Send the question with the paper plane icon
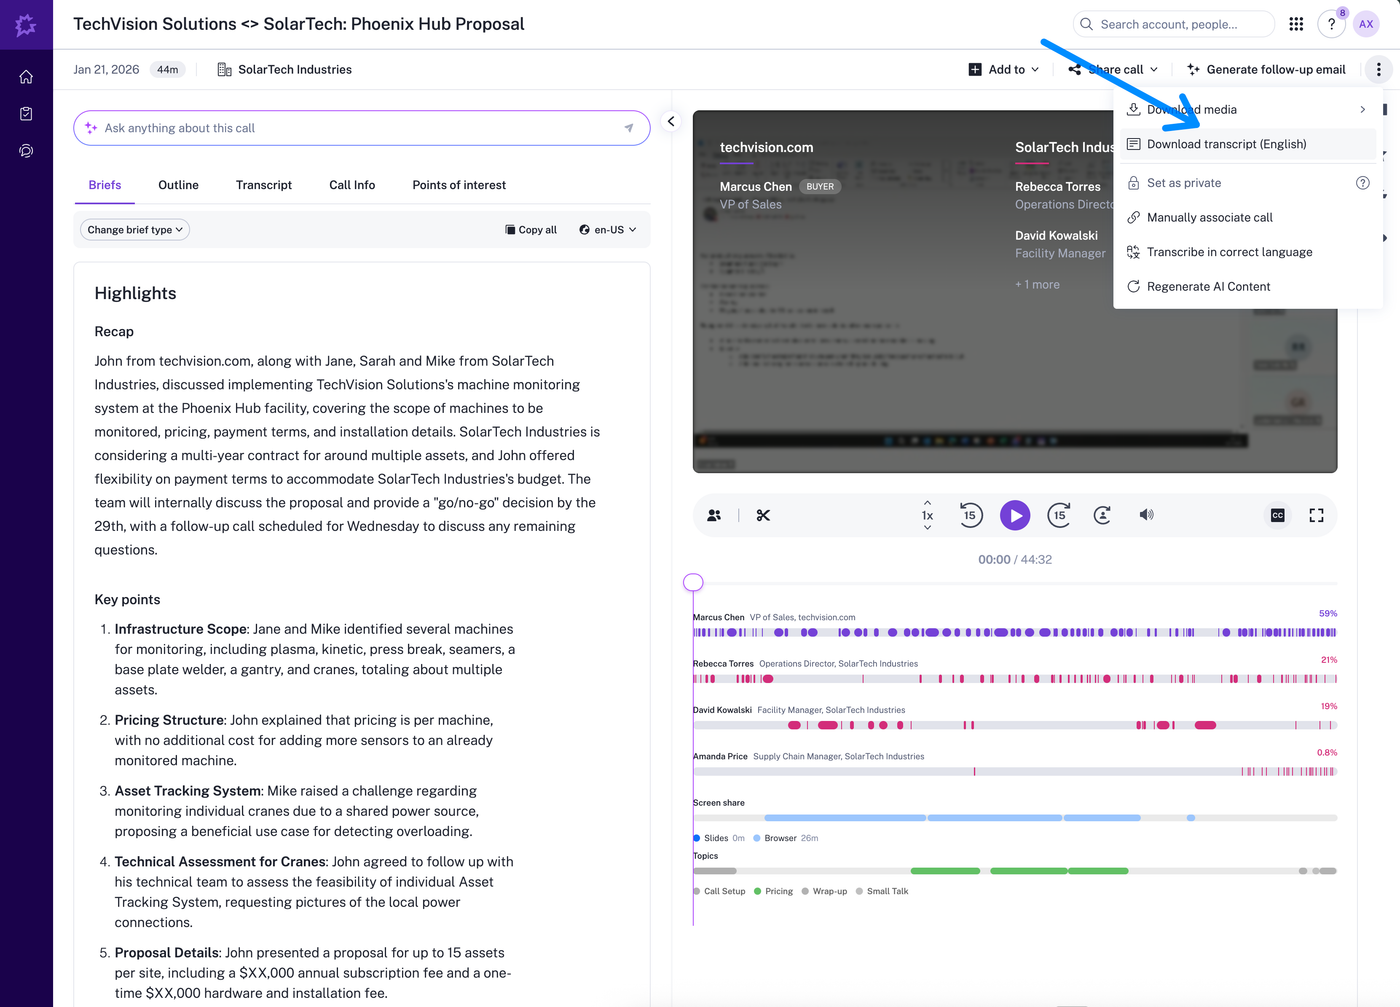The height and width of the screenshot is (1007, 1400). coord(629,128)
